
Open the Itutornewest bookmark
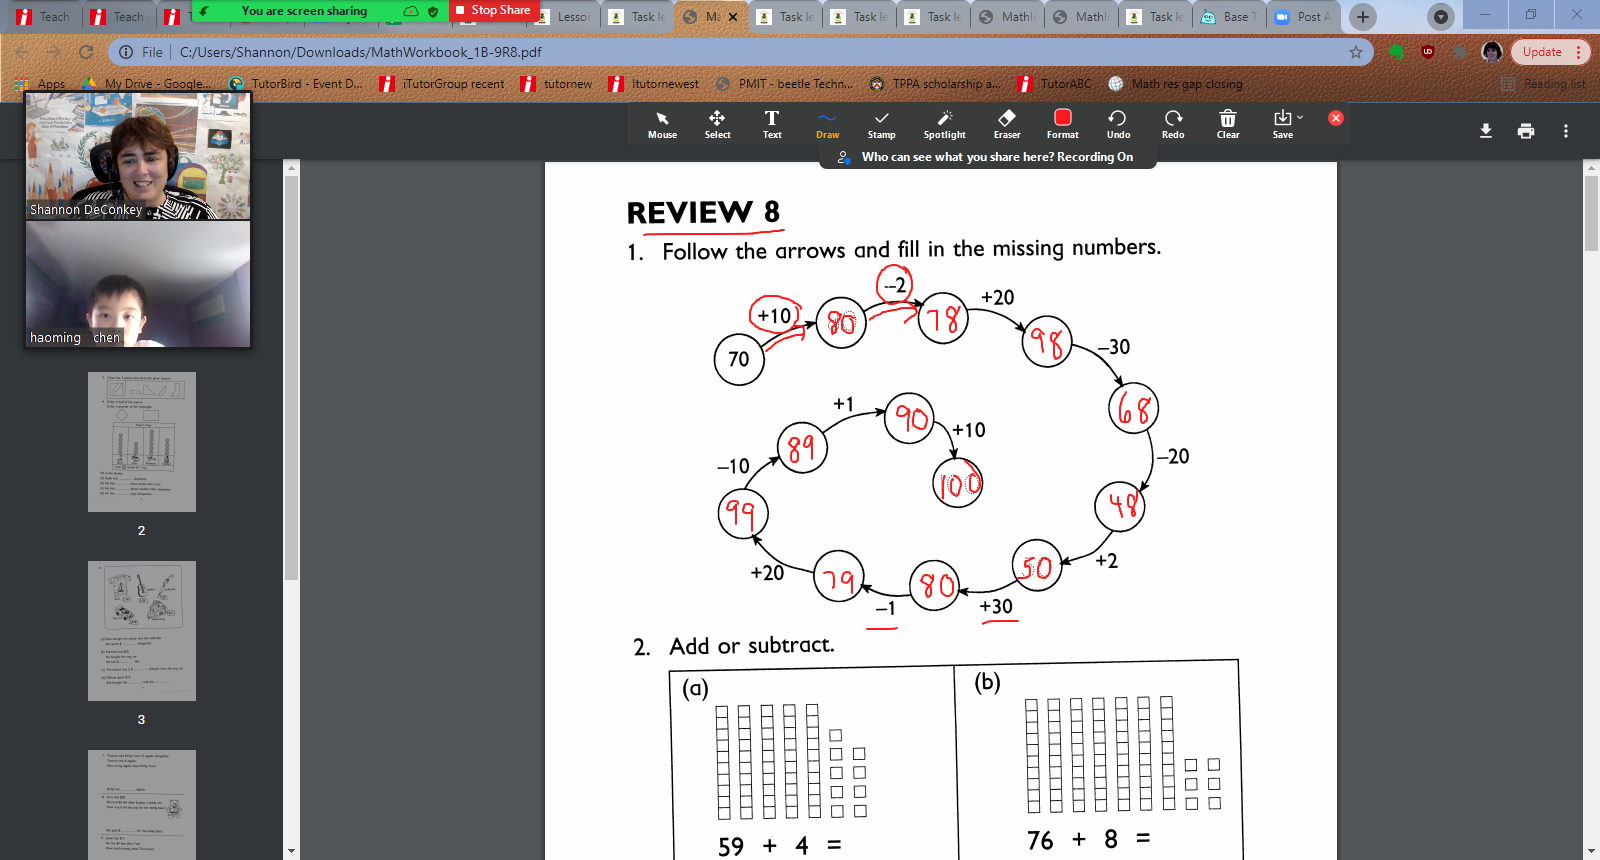654,84
